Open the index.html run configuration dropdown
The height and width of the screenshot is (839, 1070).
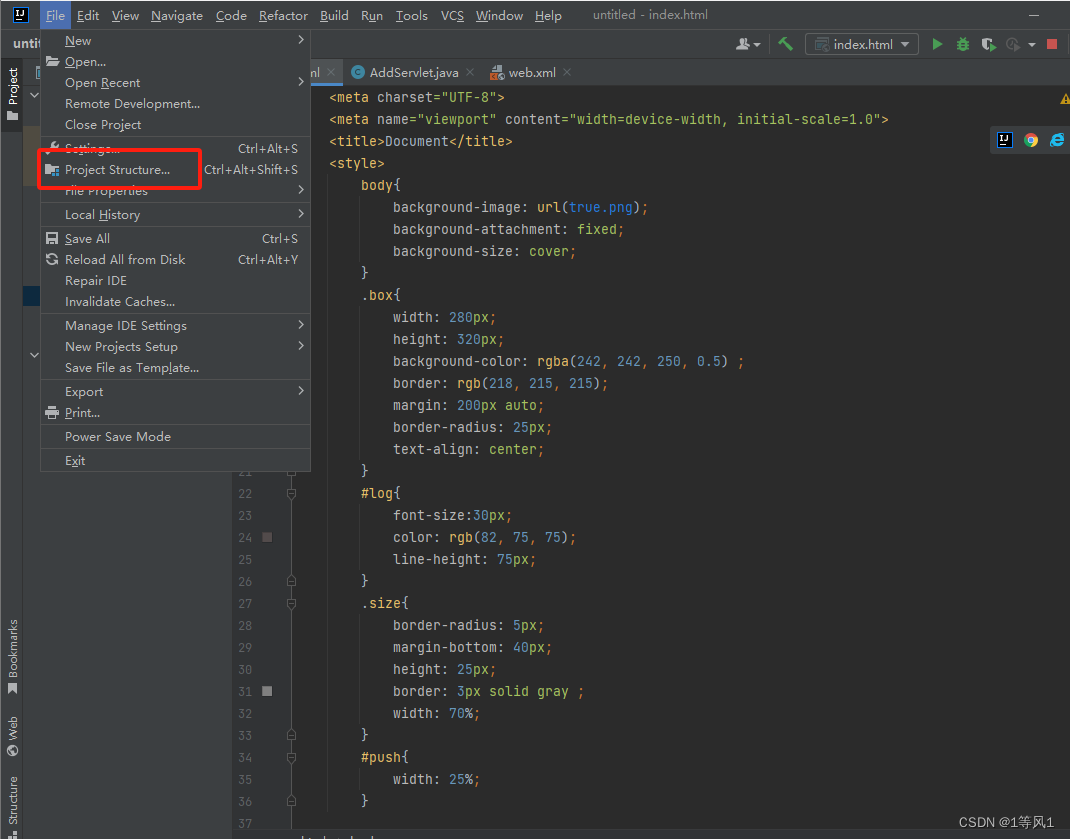(862, 44)
